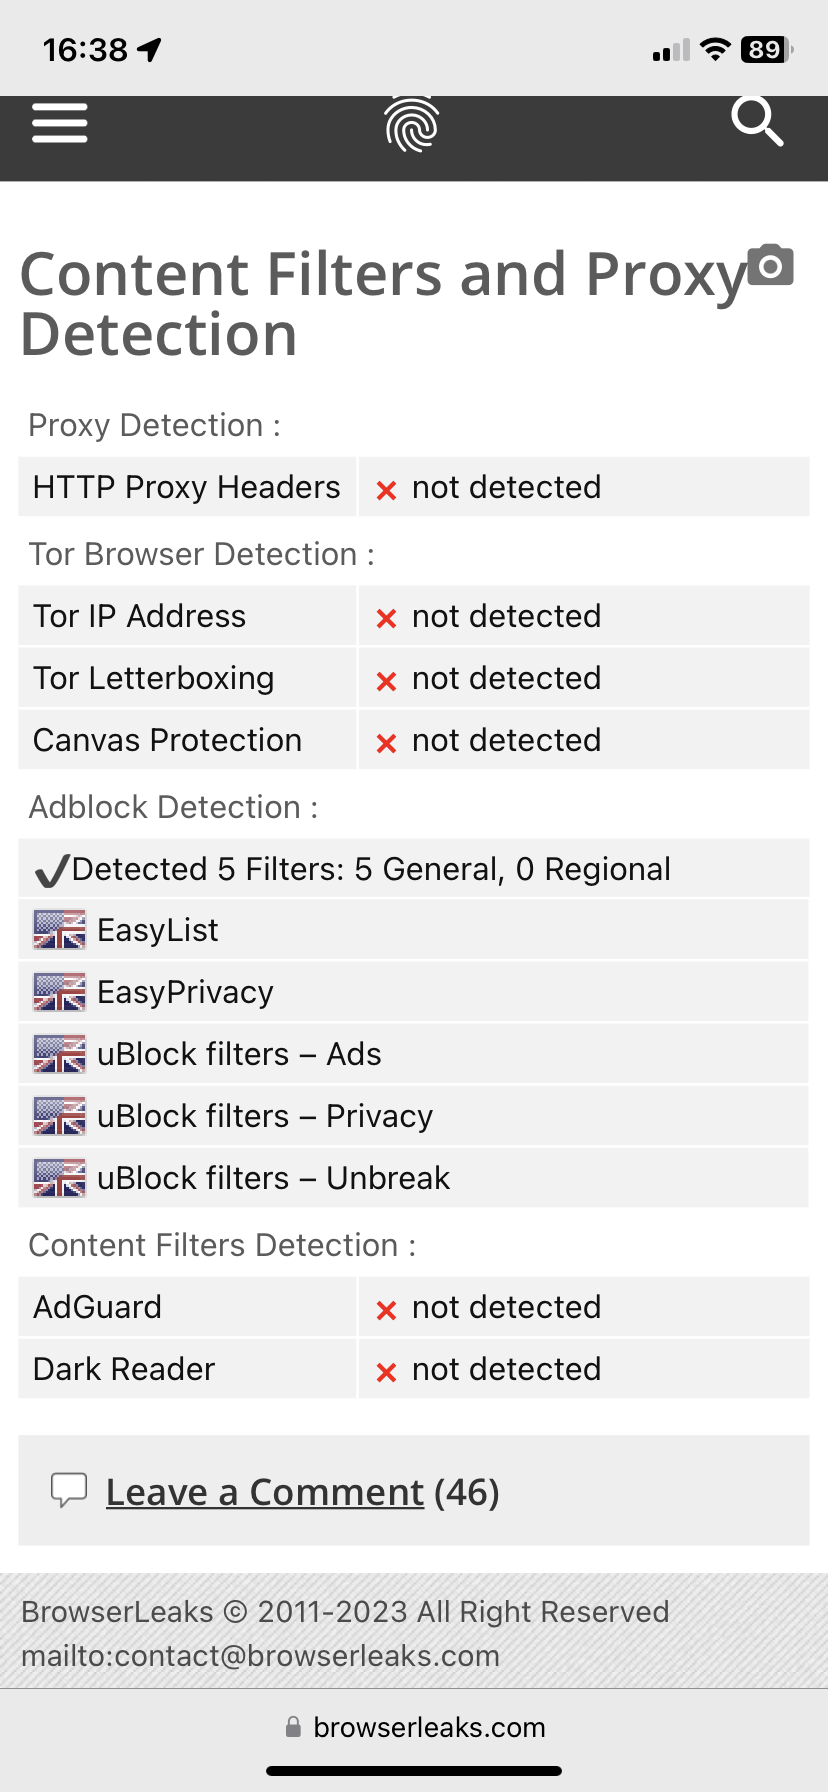
Task: Open the hamburger navigation menu
Action: (x=59, y=122)
